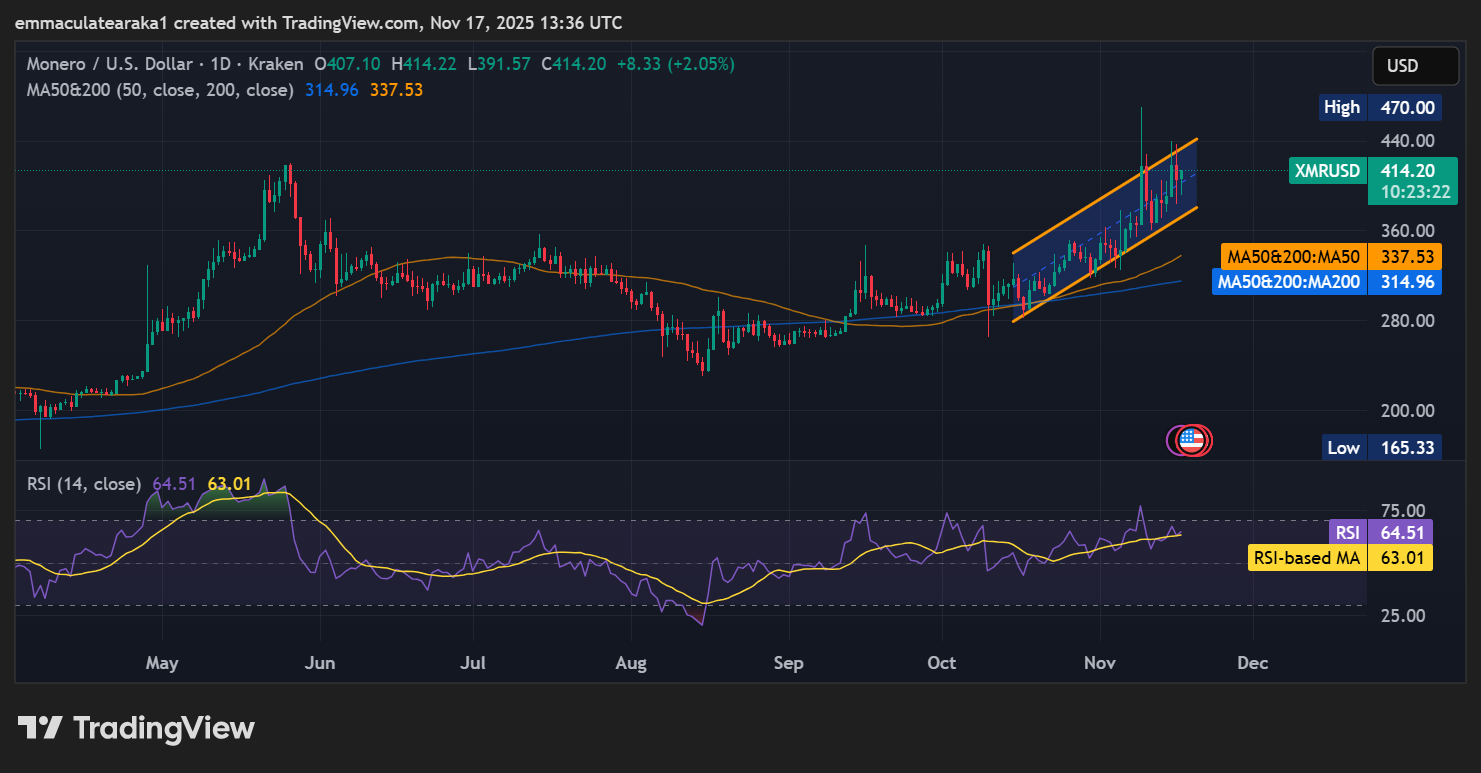The width and height of the screenshot is (1481, 773).
Task: Click the XMRUSD green price tag
Action: [x=1328, y=171]
